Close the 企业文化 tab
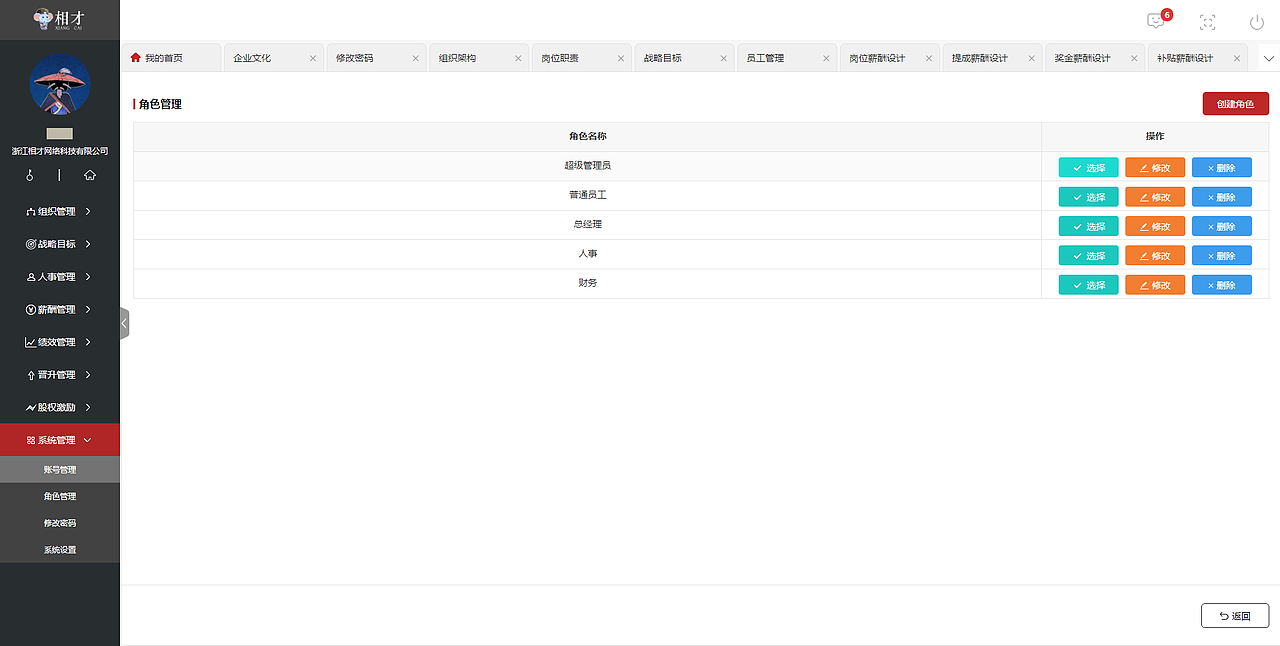The image size is (1280, 646). [313, 58]
